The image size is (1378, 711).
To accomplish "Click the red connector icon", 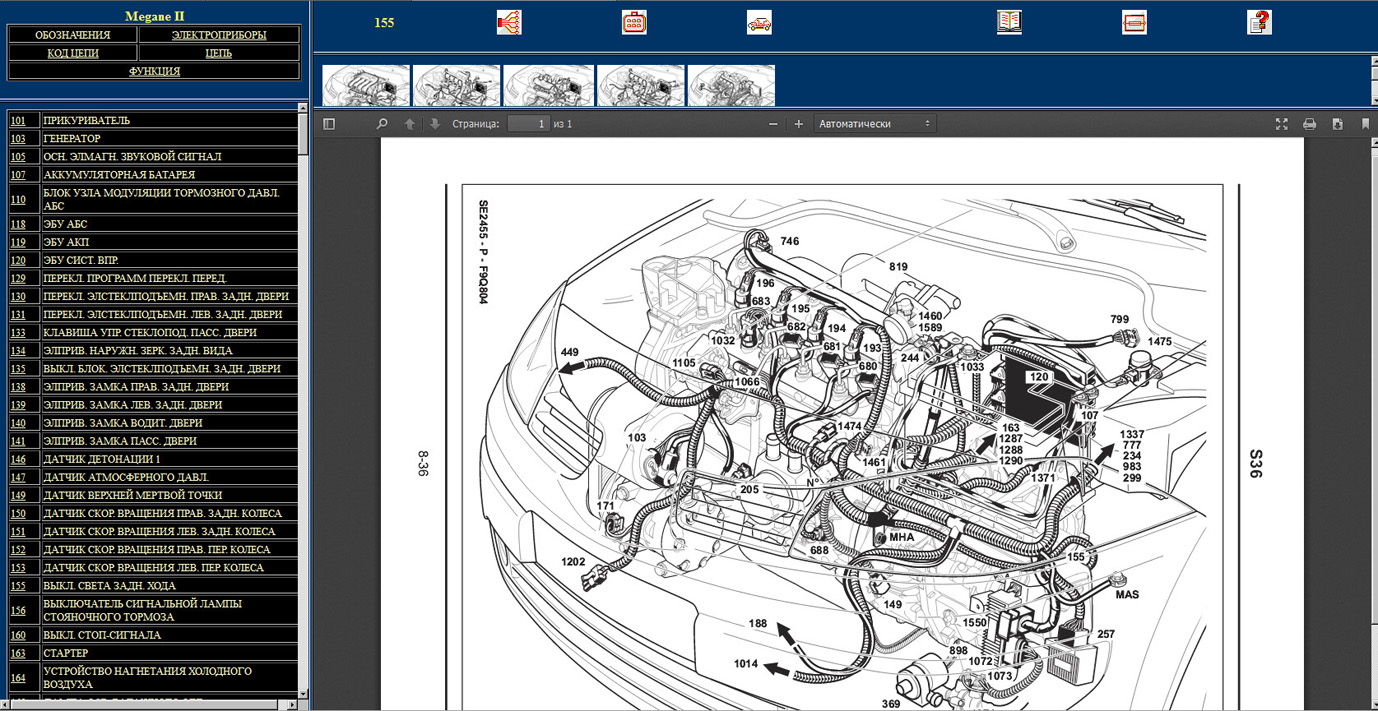I will [x=634, y=22].
